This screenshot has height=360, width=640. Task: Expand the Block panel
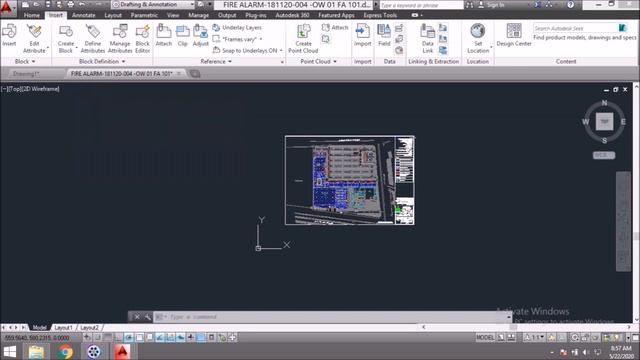click(x=25, y=61)
